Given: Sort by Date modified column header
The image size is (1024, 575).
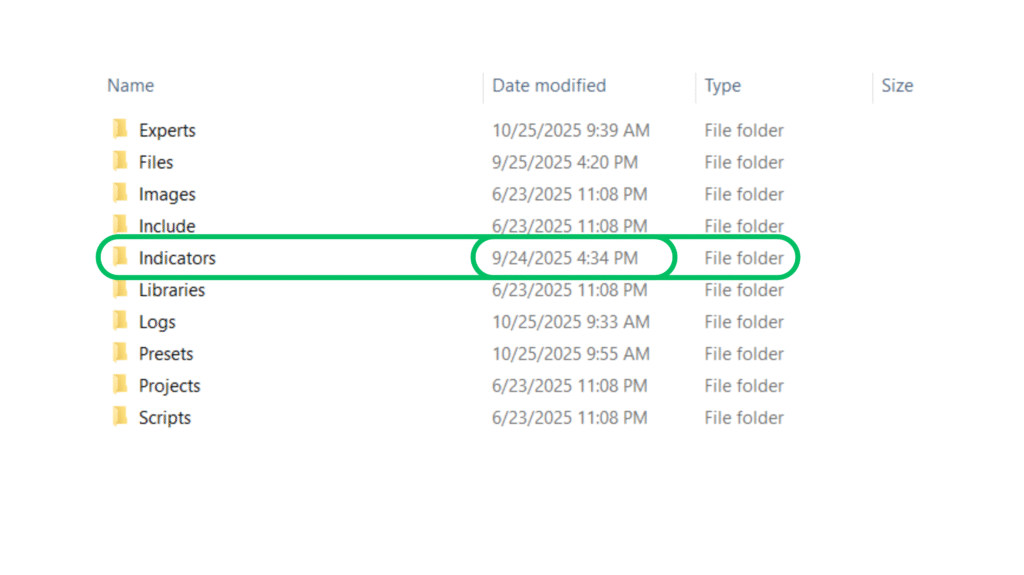Looking at the screenshot, I should tap(549, 86).
